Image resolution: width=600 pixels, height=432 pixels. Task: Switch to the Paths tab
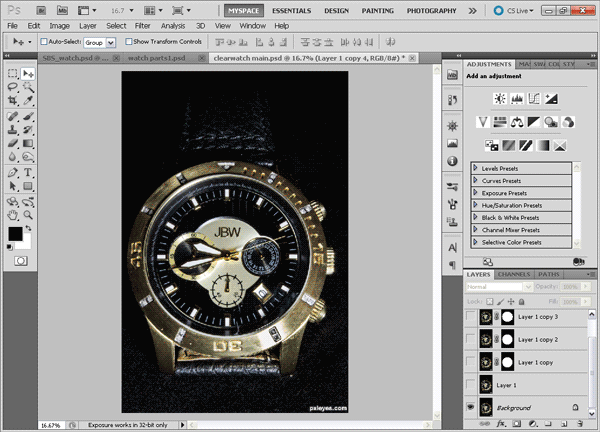548,274
